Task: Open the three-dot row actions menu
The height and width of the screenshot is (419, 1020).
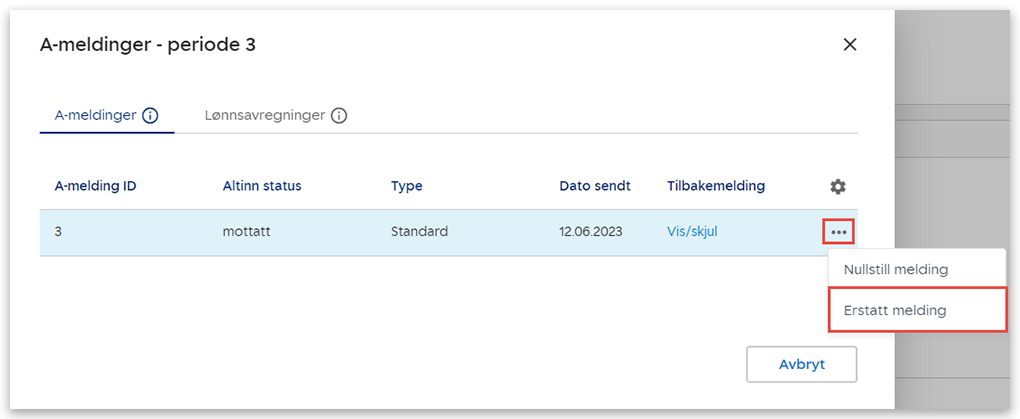Action: [x=838, y=232]
